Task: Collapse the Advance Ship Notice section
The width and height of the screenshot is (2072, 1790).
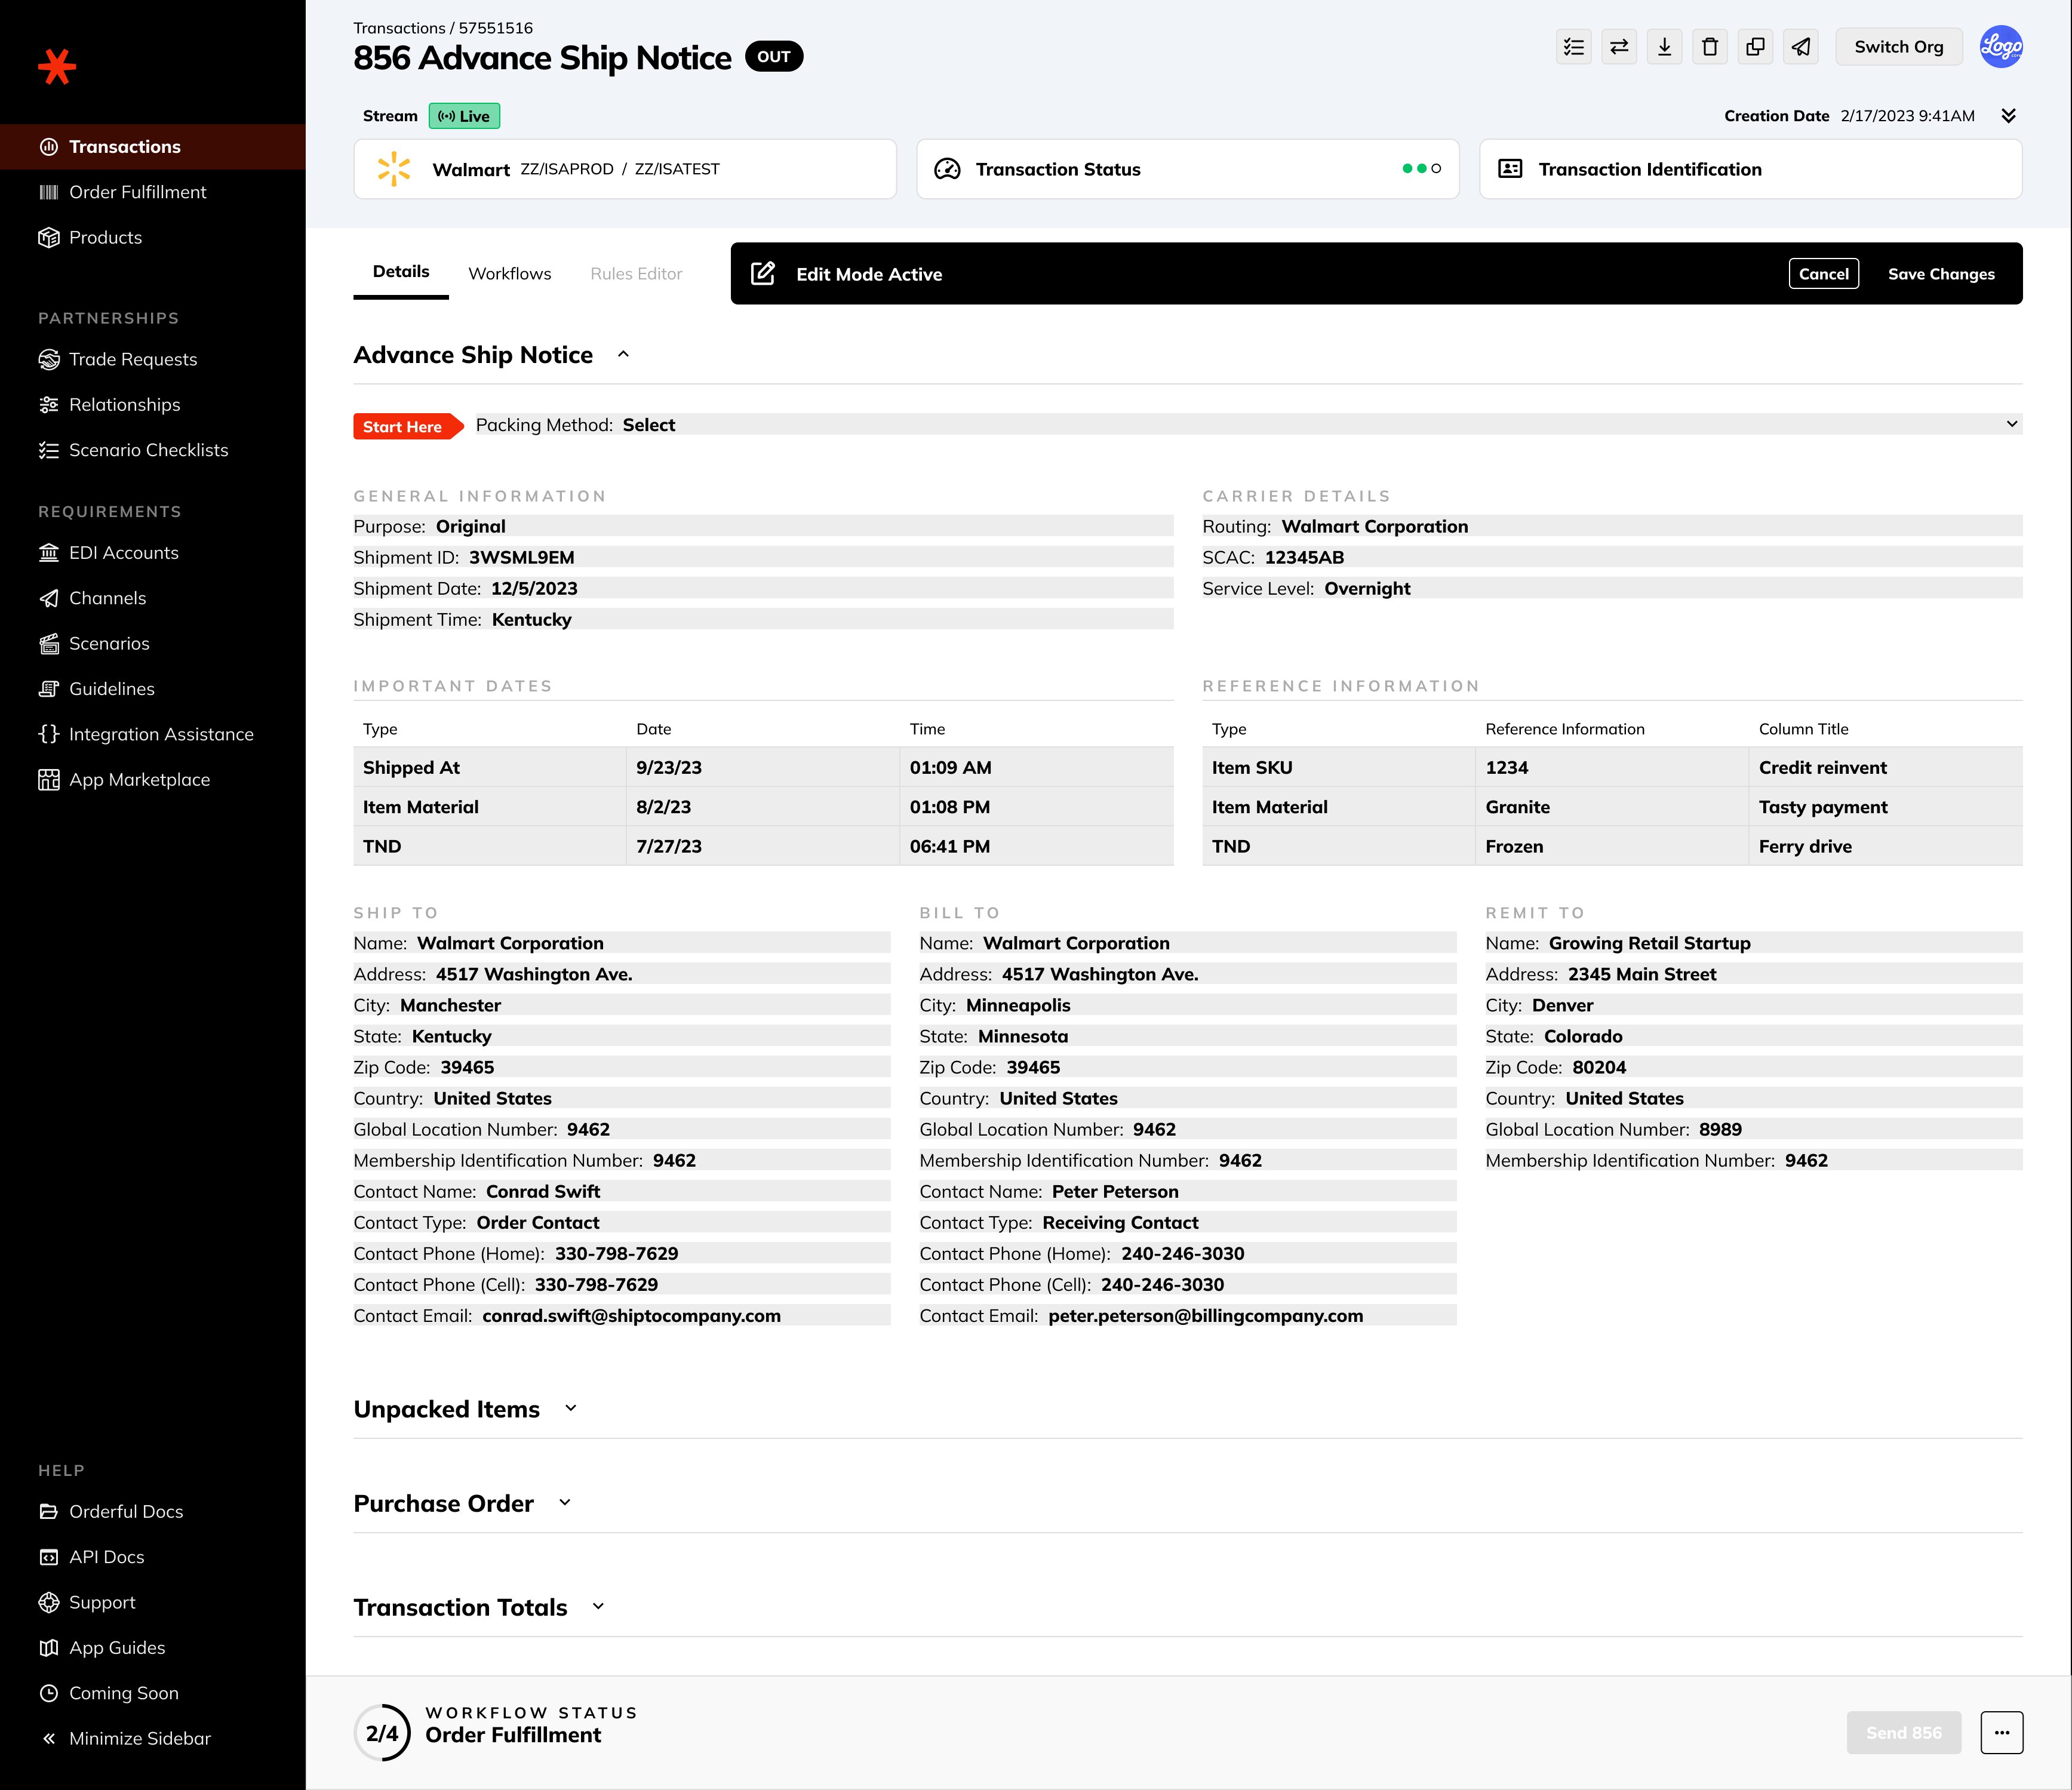Action: tap(623, 354)
